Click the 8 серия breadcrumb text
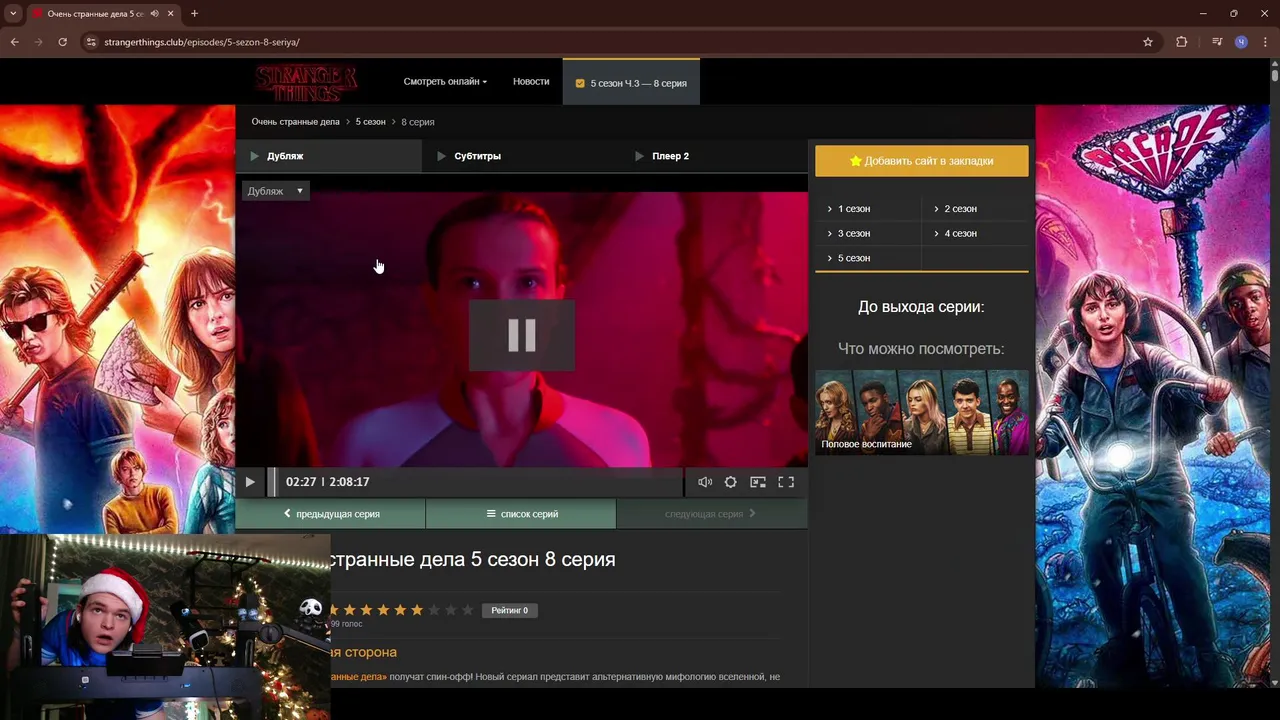 click(417, 122)
